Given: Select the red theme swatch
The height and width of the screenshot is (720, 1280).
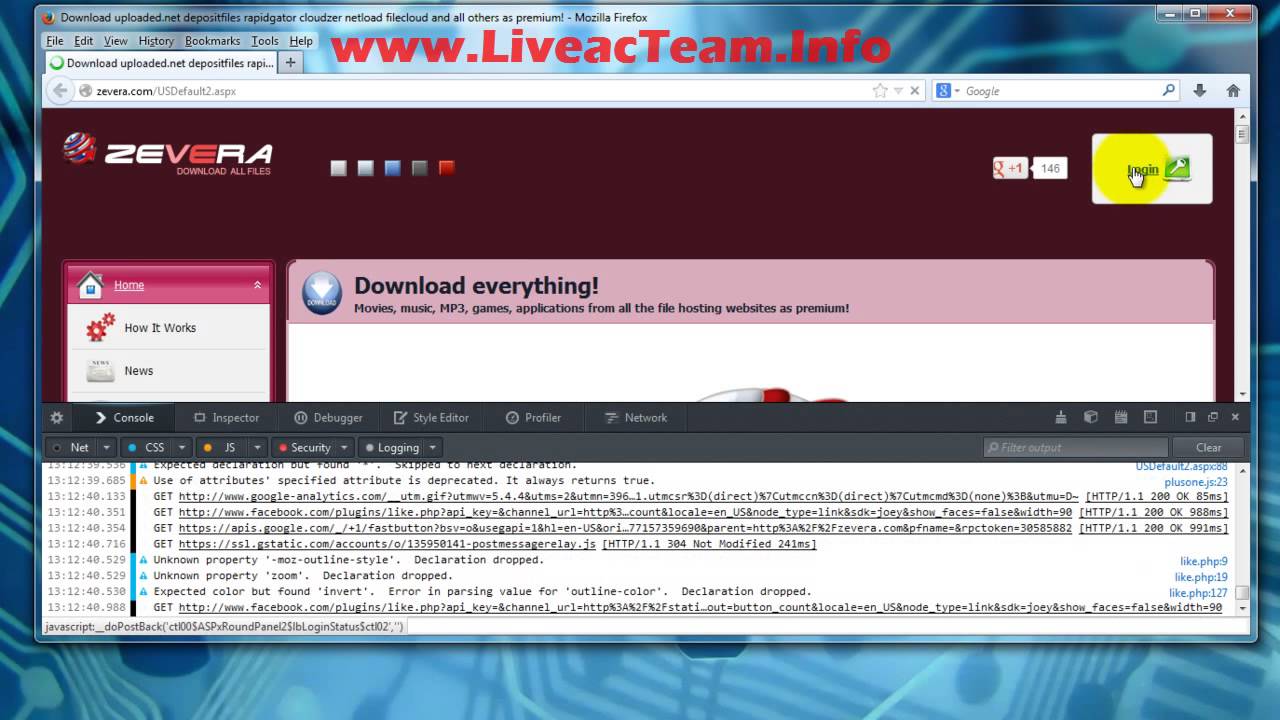Looking at the screenshot, I should tap(447, 168).
